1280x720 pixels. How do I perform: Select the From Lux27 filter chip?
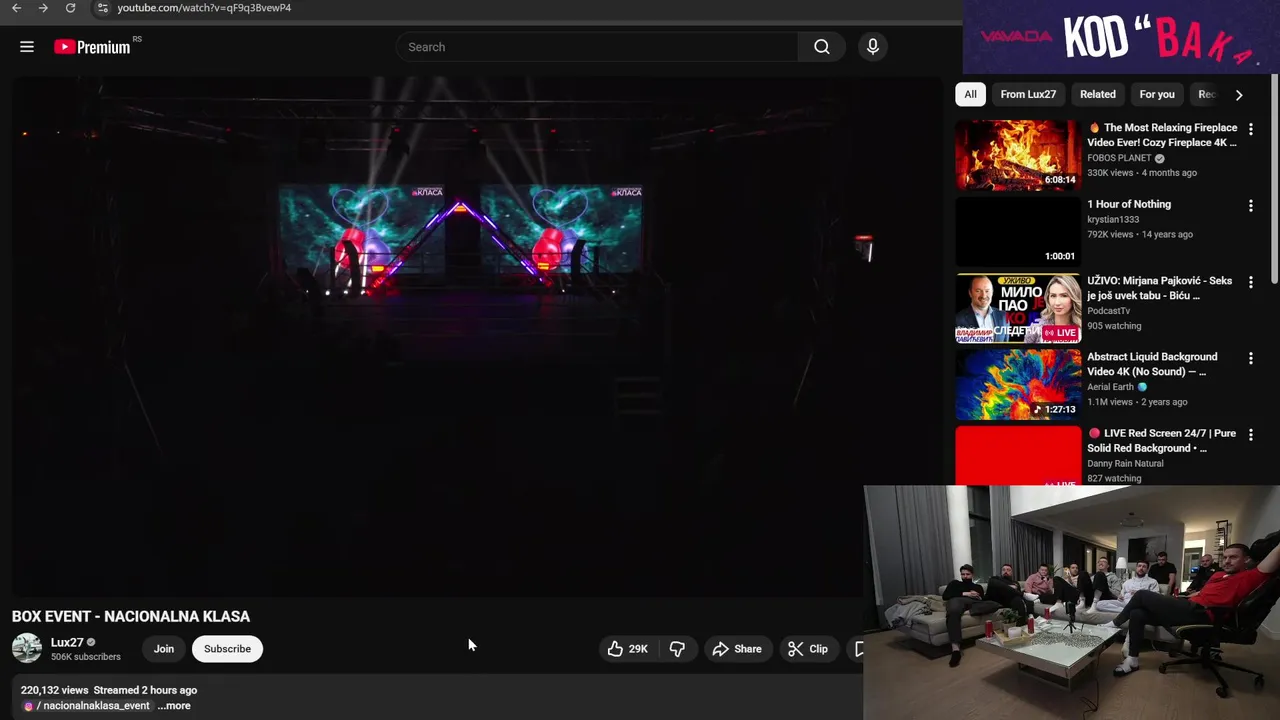(x=1028, y=94)
